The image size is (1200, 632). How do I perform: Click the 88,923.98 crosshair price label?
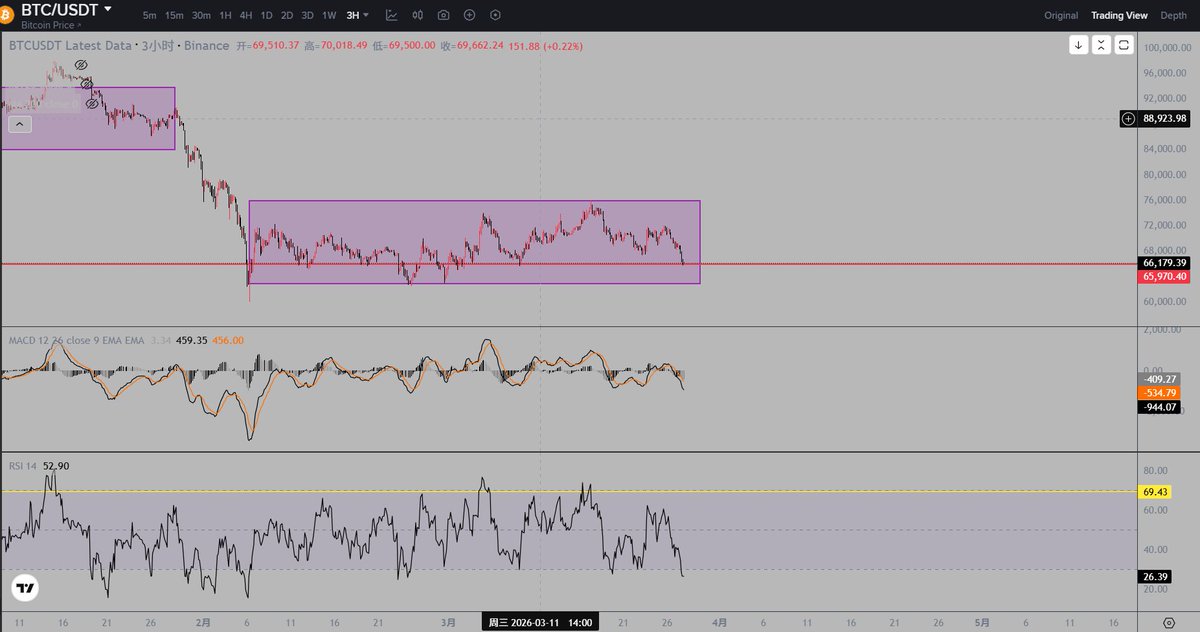click(x=1164, y=118)
